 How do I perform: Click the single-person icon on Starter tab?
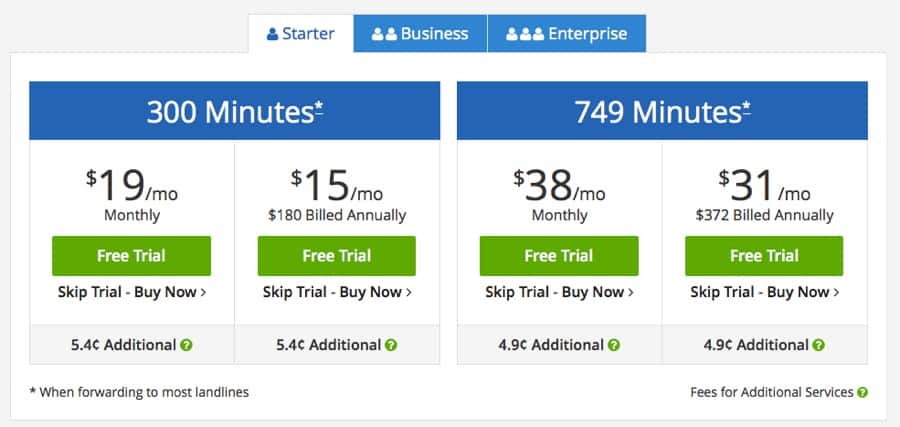pos(273,34)
